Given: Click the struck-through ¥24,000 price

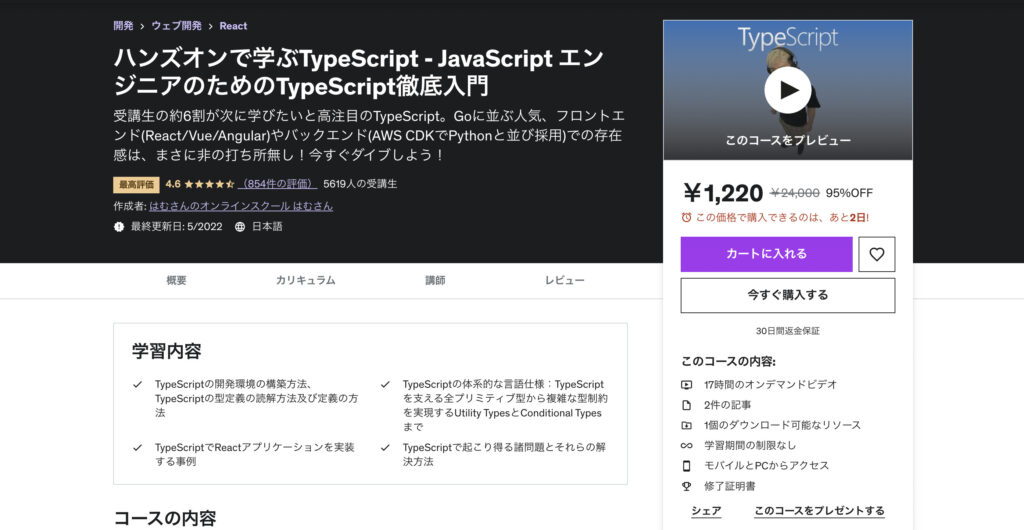Looking at the screenshot, I should coord(795,193).
